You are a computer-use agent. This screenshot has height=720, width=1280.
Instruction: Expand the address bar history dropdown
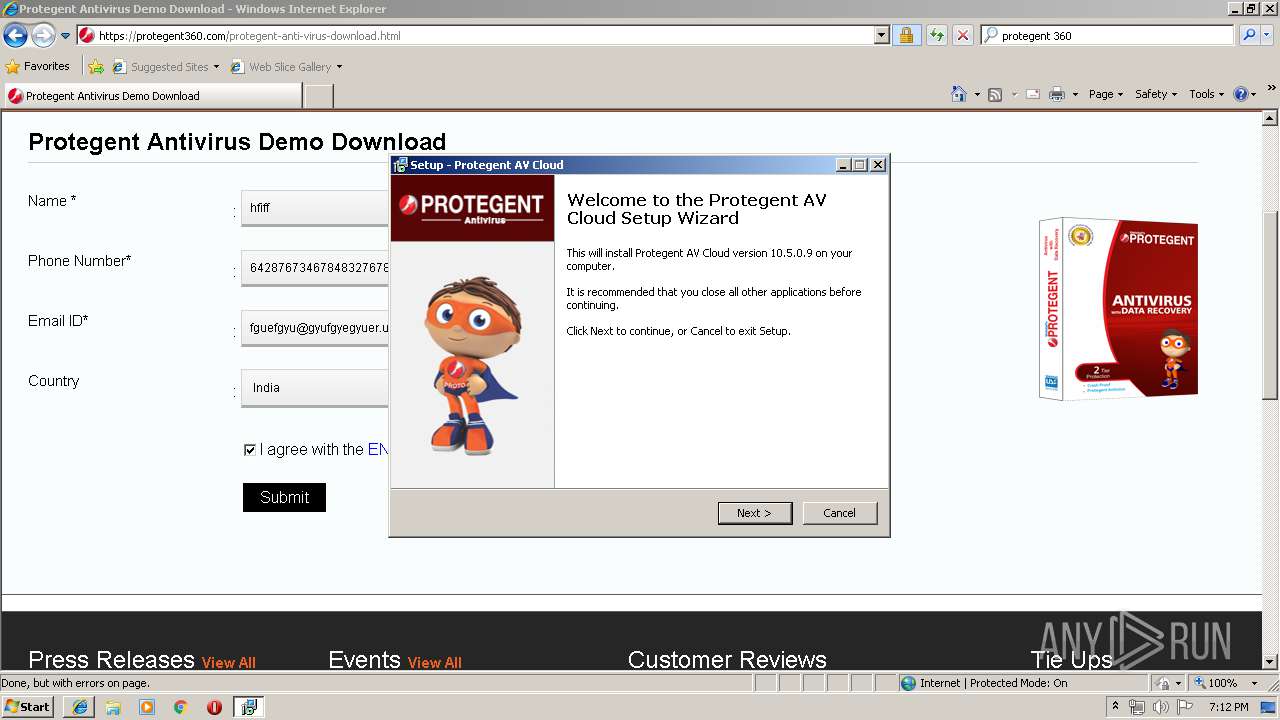point(881,35)
